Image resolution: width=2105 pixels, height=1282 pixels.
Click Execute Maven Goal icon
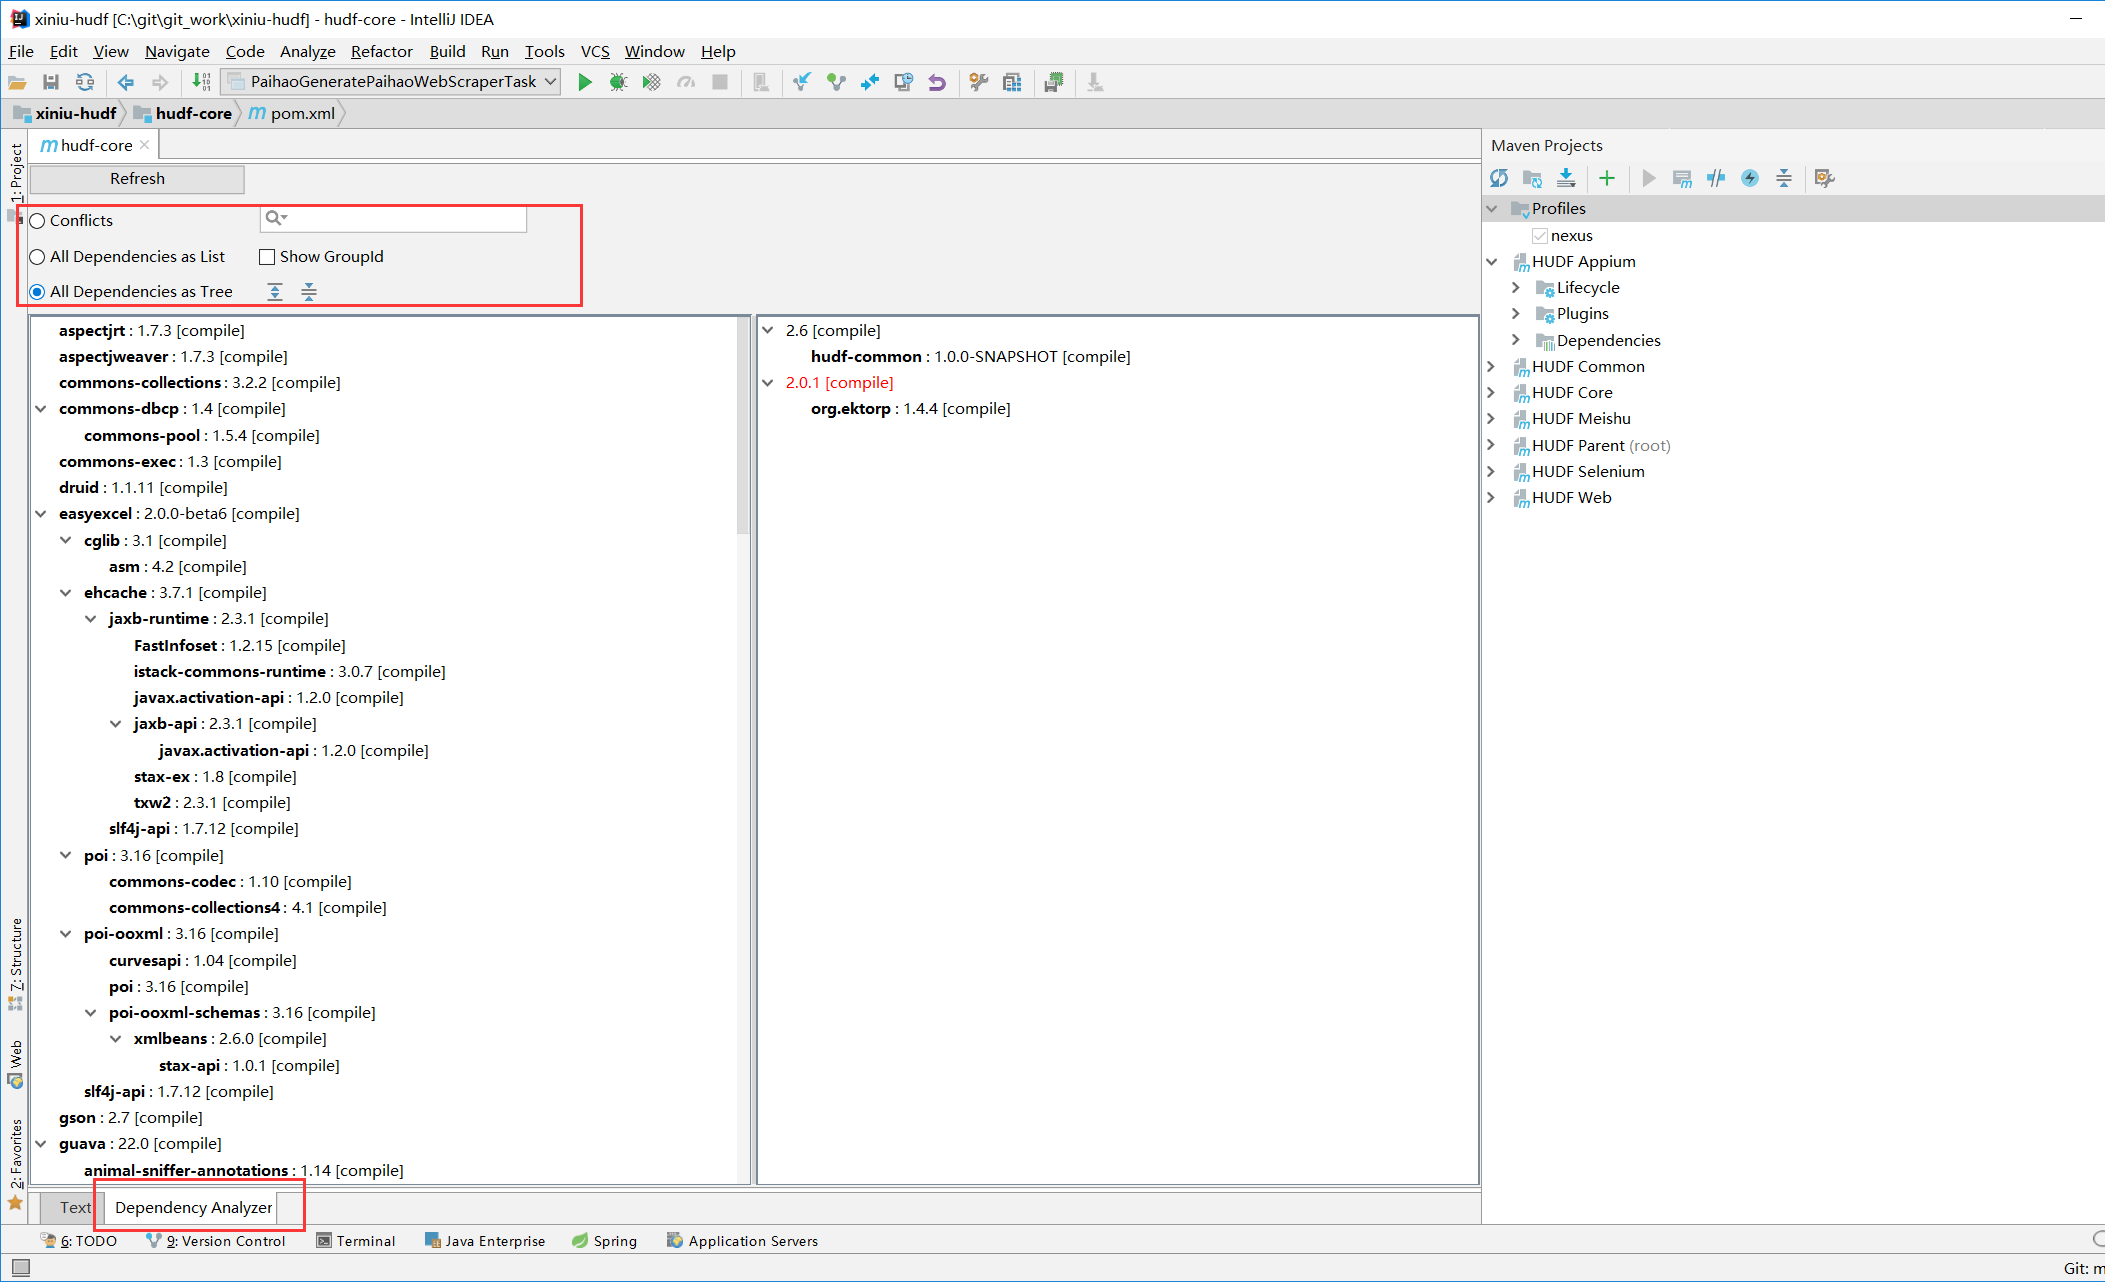(1682, 178)
